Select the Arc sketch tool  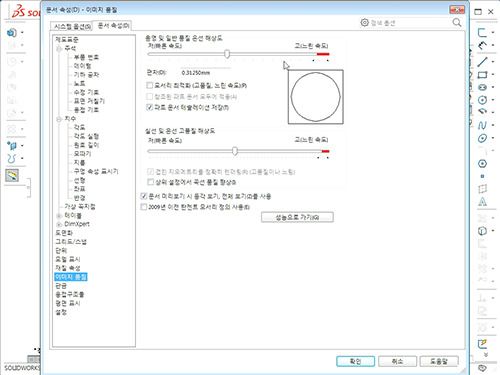coord(482,112)
